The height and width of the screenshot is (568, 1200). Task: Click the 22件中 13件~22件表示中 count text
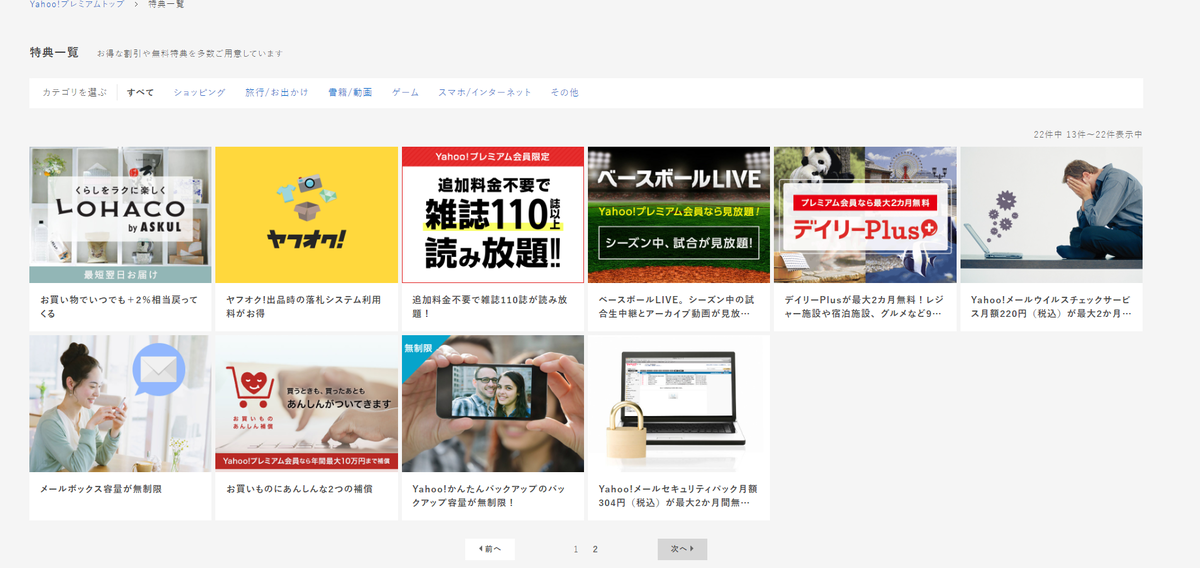point(1088,134)
